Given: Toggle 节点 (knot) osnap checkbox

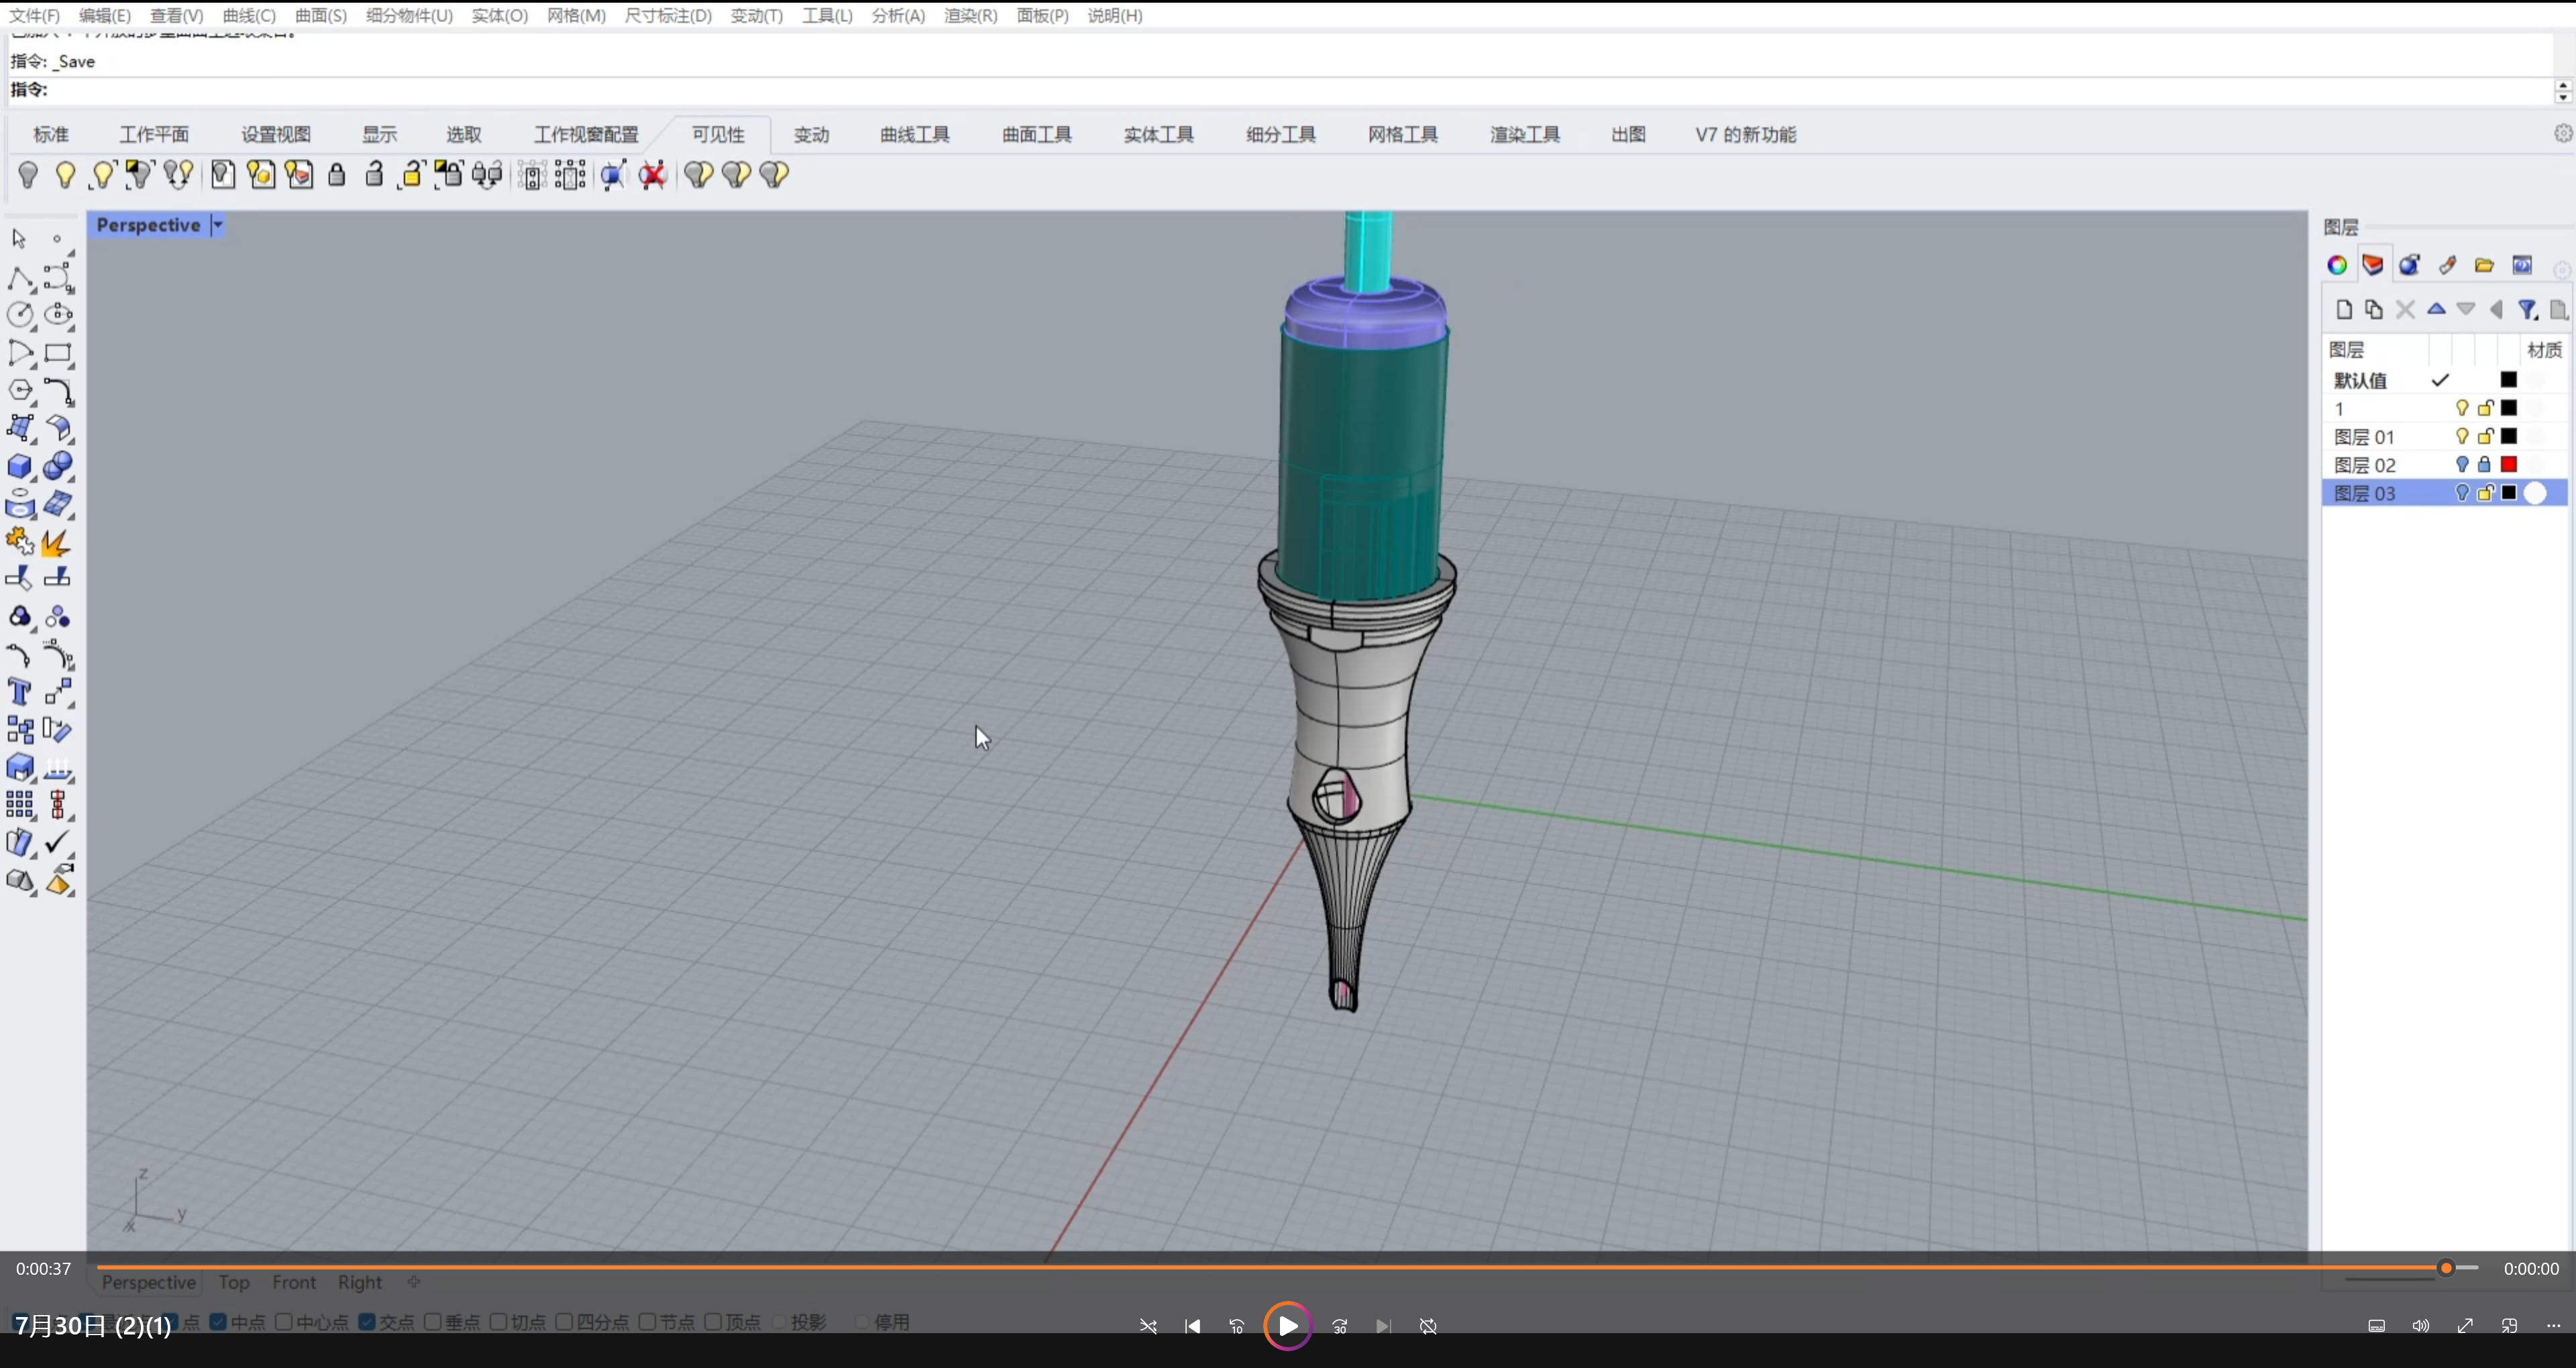Looking at the screenshot, I should coord(647,1322).
